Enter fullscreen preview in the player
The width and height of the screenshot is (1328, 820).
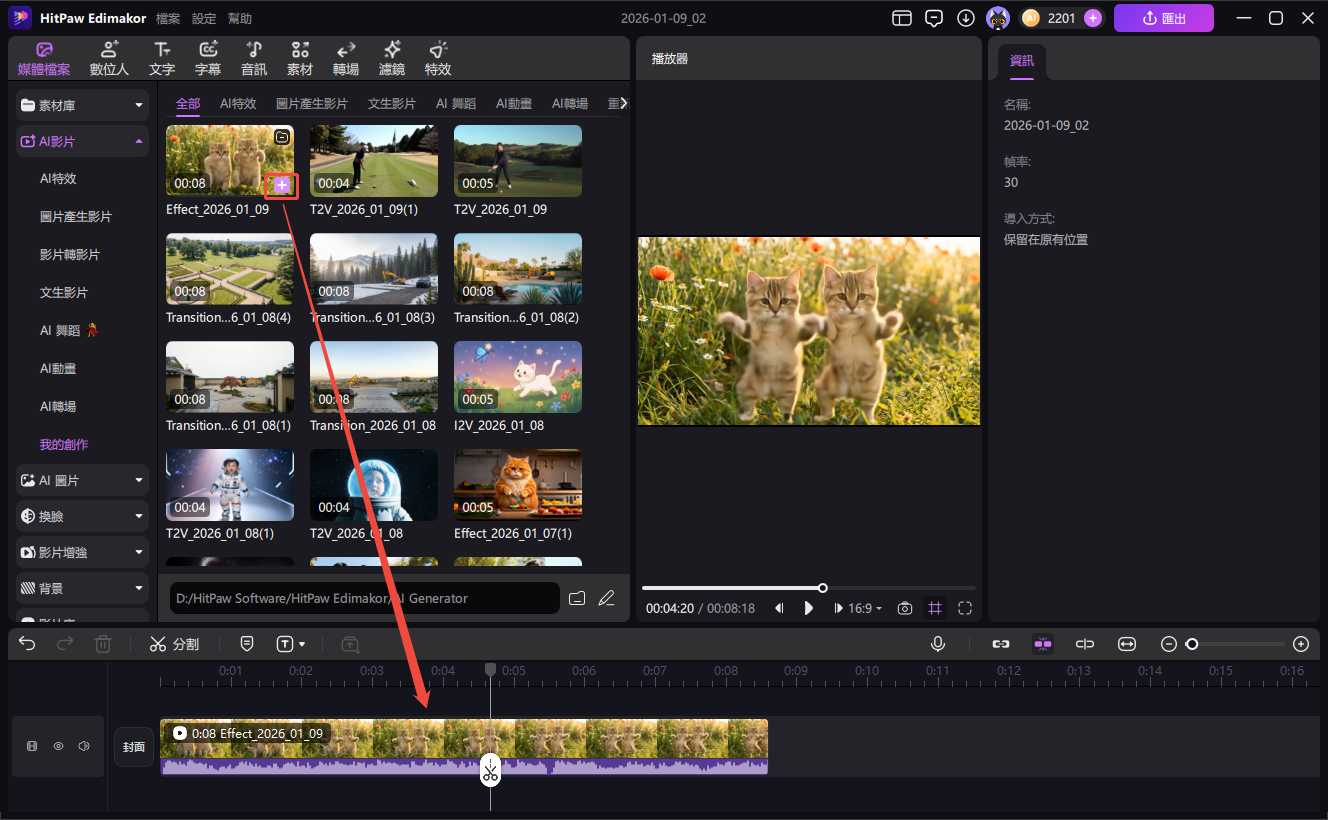(965, 608)
